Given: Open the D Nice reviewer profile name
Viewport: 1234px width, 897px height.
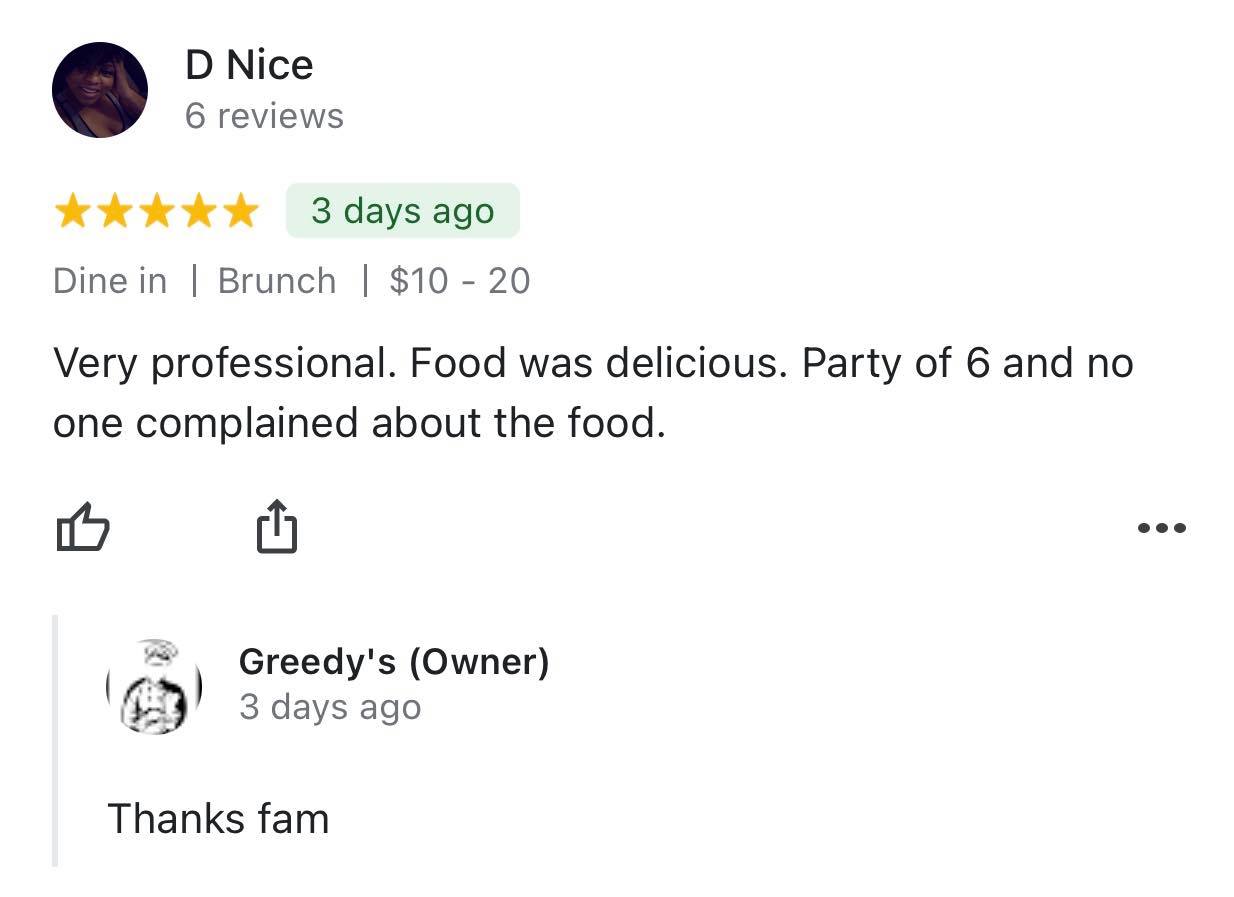Looking at the screenshot, I should coord(249,65).
